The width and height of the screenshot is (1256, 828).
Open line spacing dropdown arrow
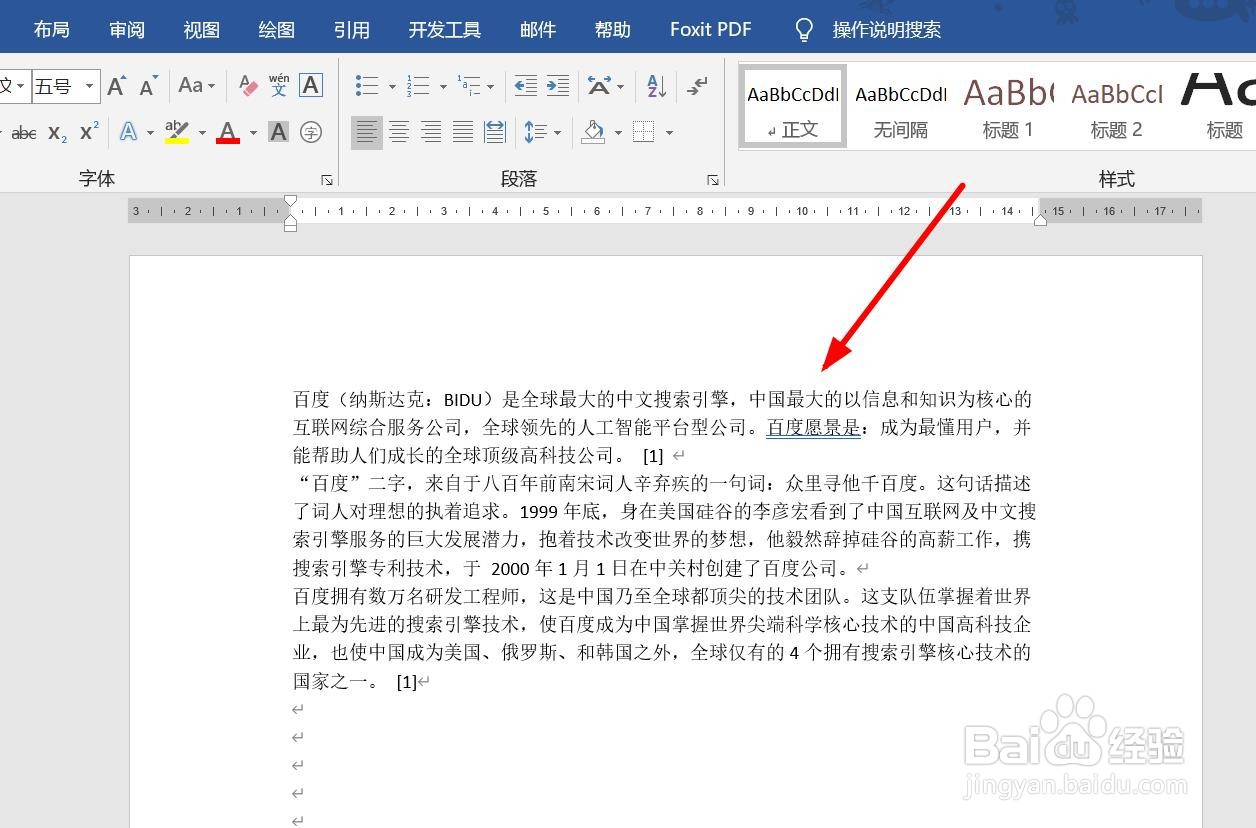tap(558, 132)
